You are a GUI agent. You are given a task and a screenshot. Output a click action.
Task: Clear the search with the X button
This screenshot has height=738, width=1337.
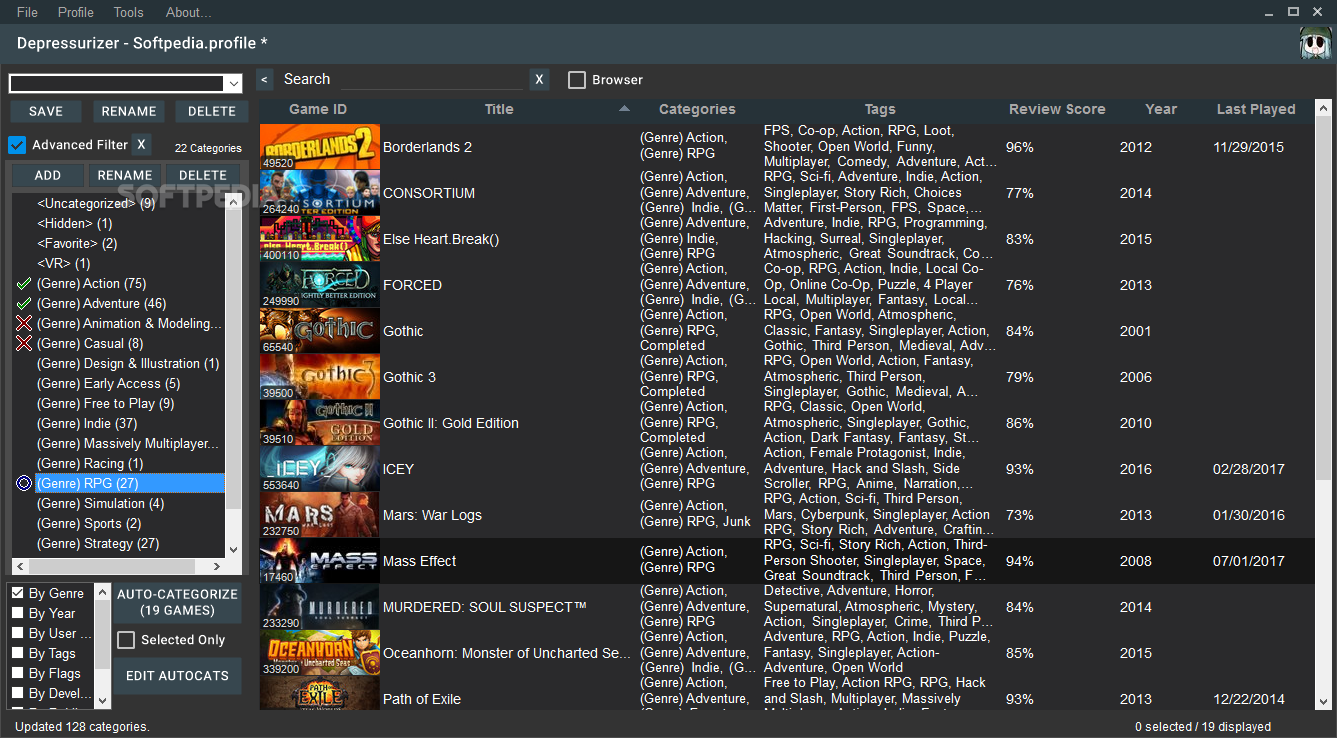pos(539,80)
